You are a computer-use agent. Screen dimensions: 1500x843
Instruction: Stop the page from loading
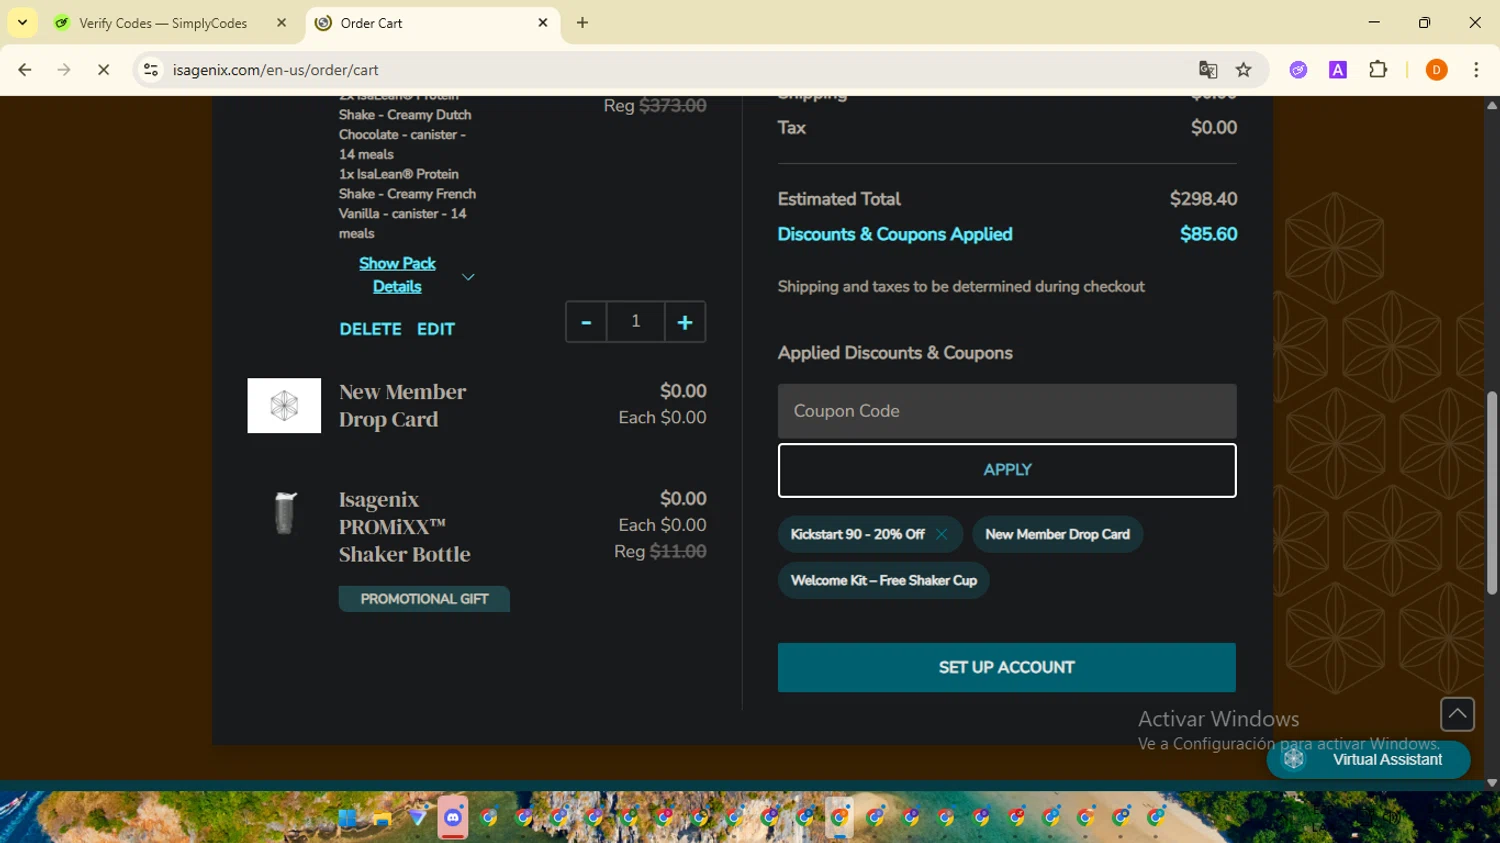click(x=103, y=70)
